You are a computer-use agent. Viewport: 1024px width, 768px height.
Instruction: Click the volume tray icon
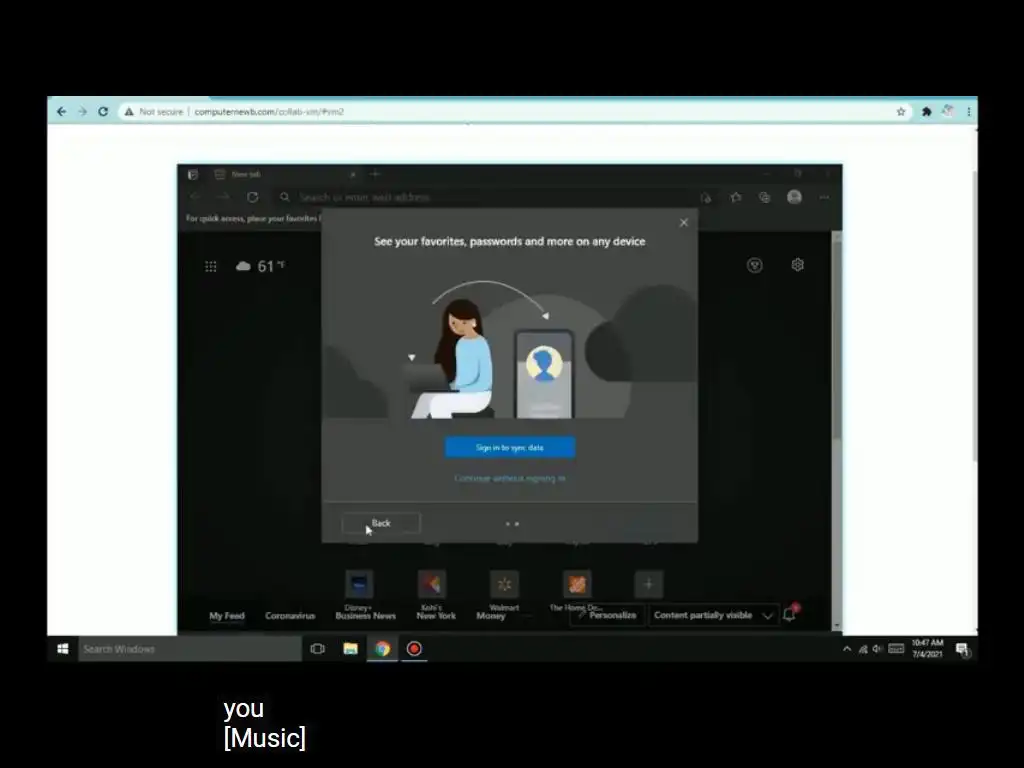click(x=877, y=648)
